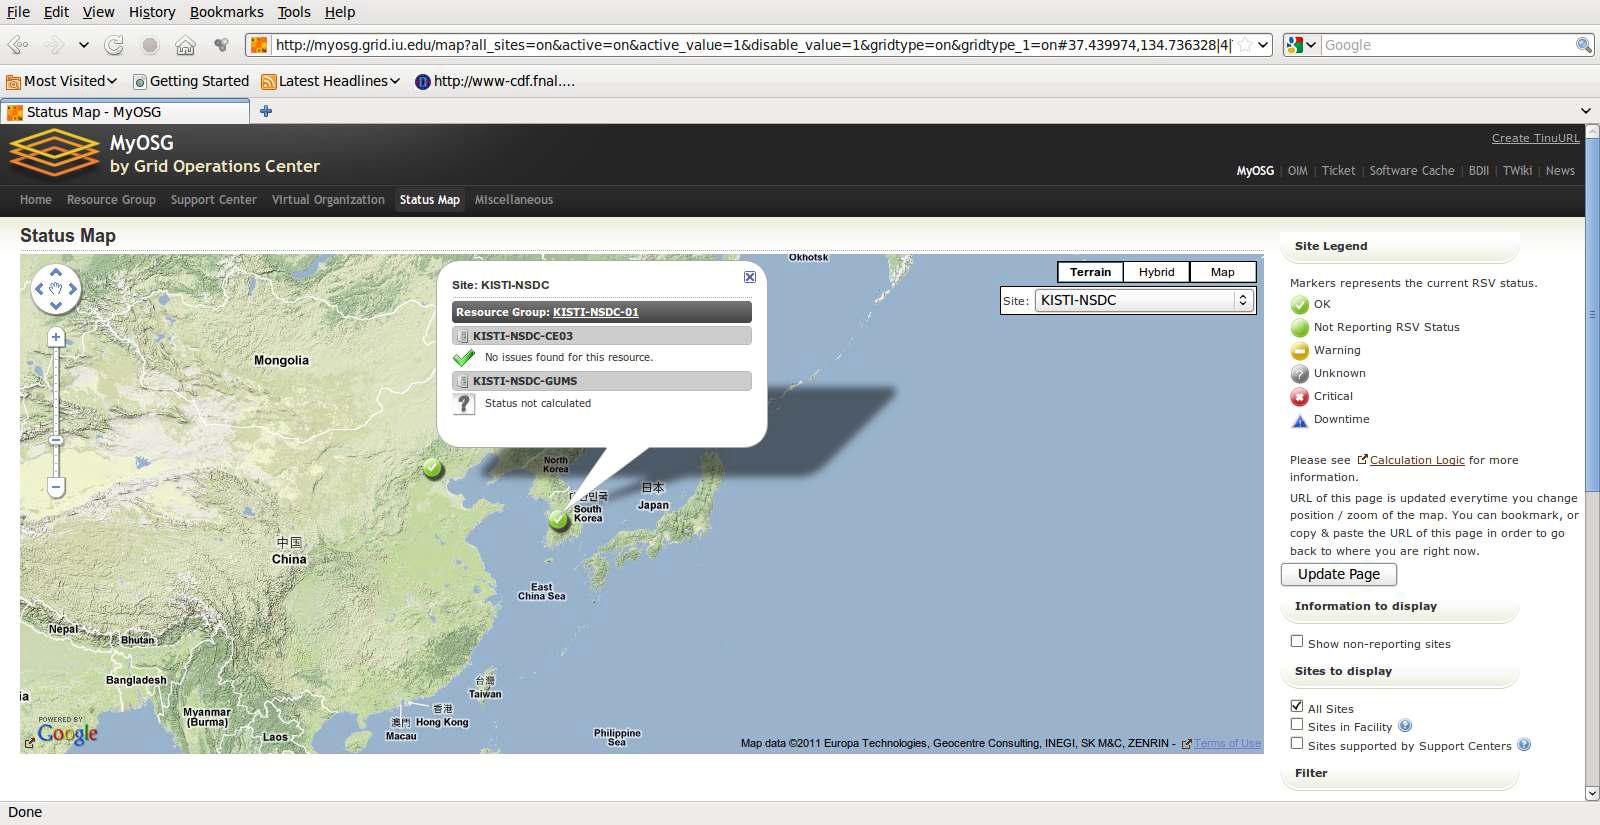Screen dimensions: 1600x825
Task: Open a new tab with plus icon
Action: (x=266, y=111)
